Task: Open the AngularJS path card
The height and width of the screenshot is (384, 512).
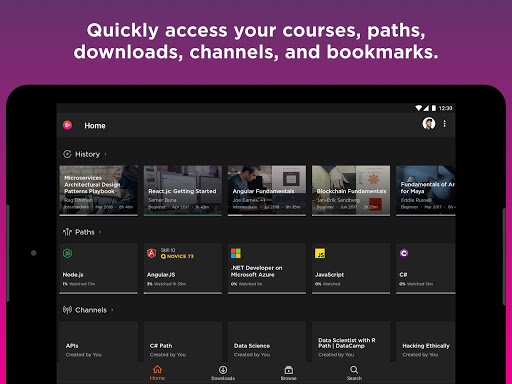Action: coord(183,269)
